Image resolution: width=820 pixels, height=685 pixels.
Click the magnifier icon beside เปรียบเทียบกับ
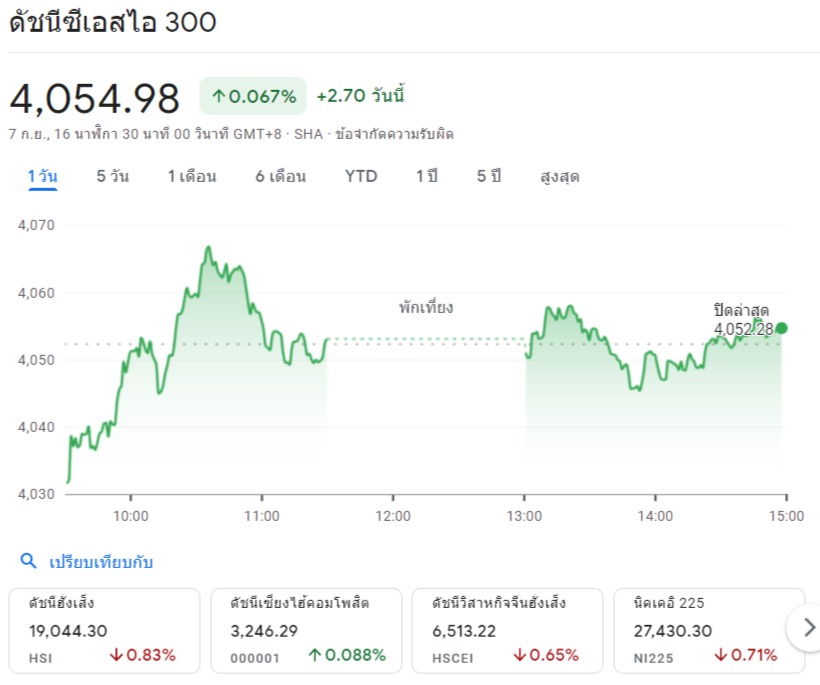pyautogui.click(x=28, y=562)
